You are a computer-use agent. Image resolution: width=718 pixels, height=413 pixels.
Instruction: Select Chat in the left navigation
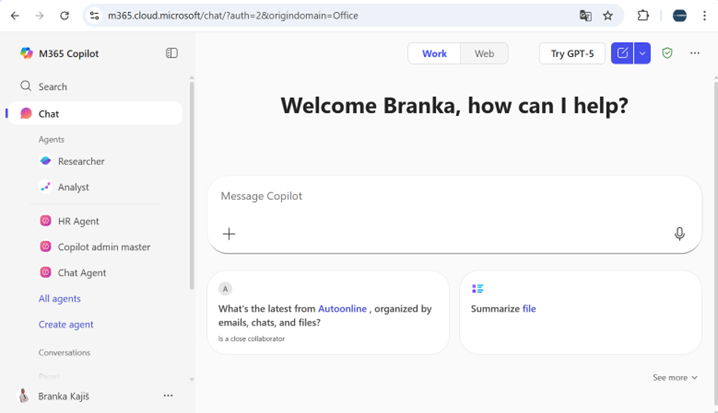click(48, 114)
